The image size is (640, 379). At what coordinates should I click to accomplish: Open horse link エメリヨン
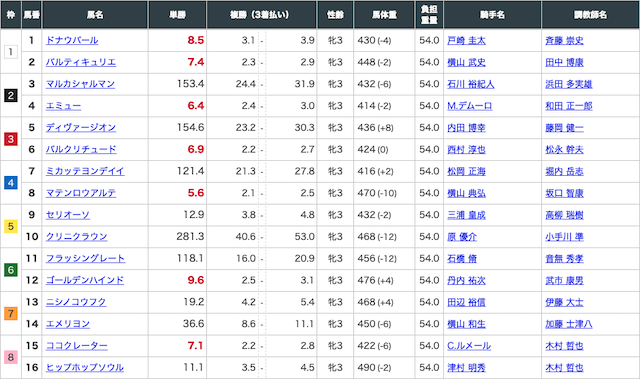(x=68, y=324)
